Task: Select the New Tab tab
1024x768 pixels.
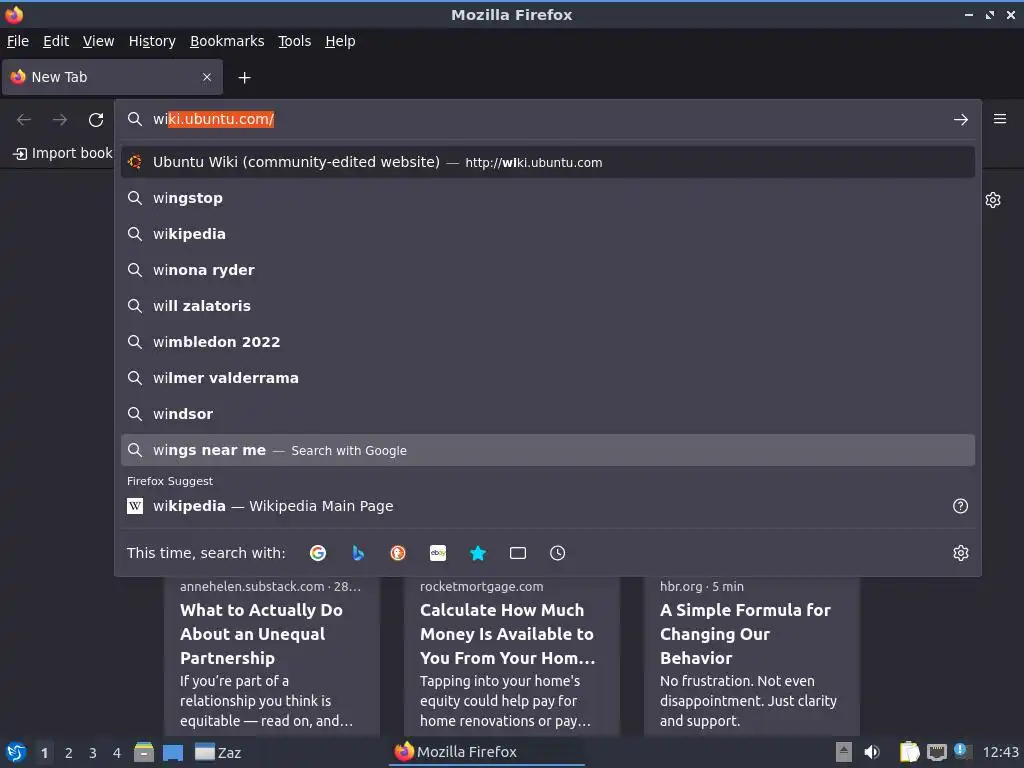Action: tap(112, 77)
